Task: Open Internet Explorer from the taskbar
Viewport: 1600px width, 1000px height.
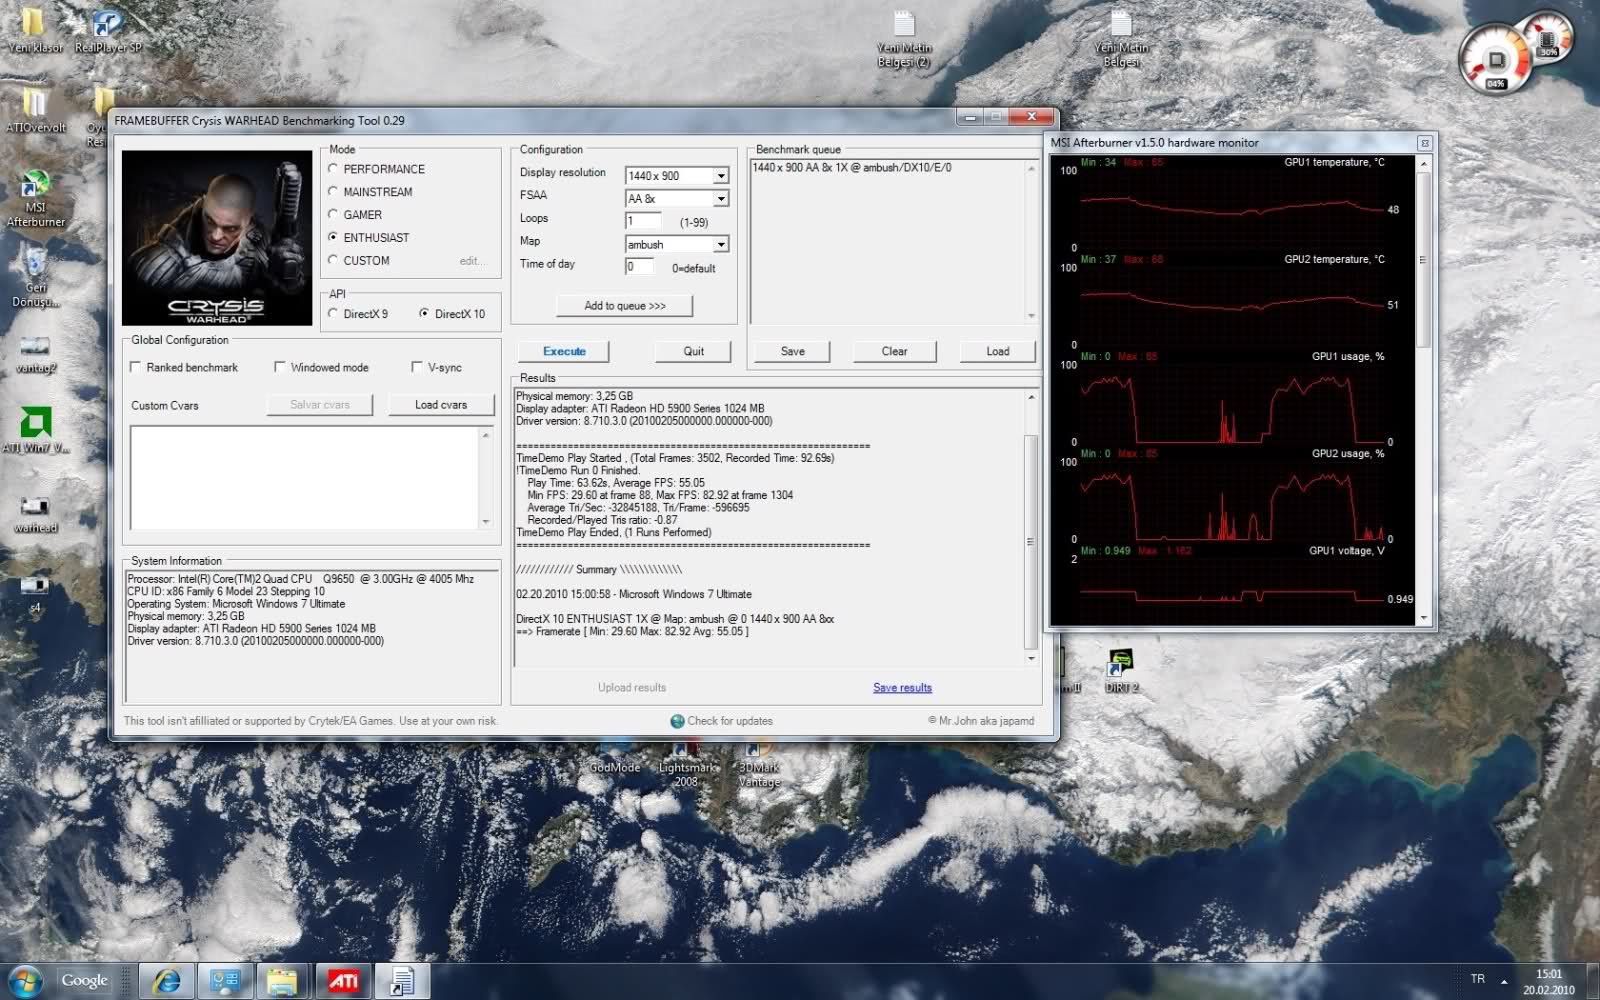Action: coord(166,982)
